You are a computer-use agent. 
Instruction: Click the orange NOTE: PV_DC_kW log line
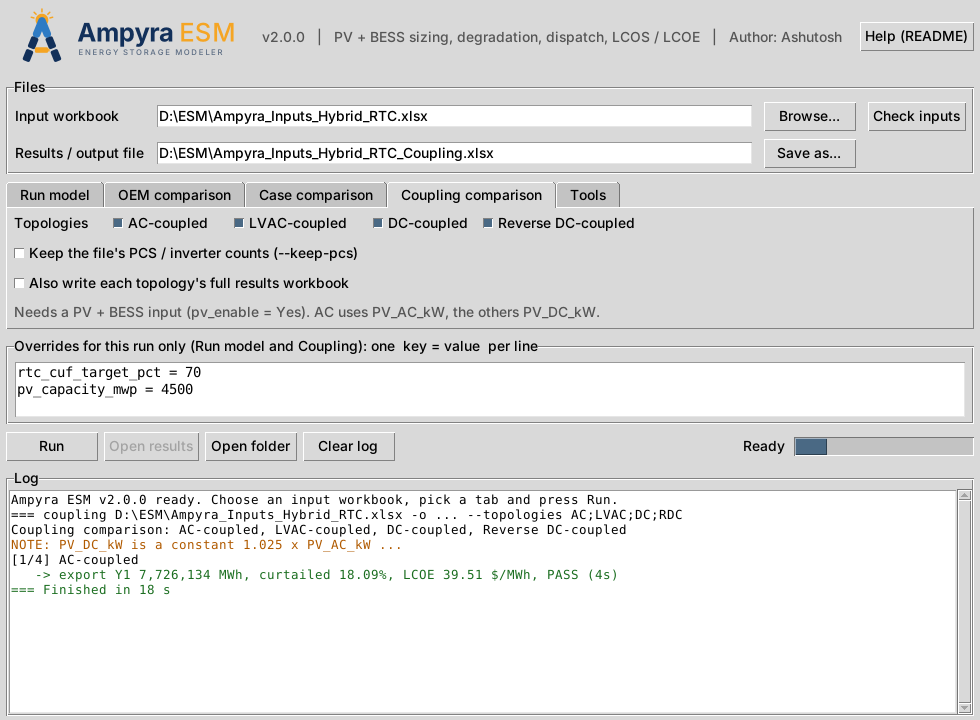pyautogui.click(x=206, y=545)
